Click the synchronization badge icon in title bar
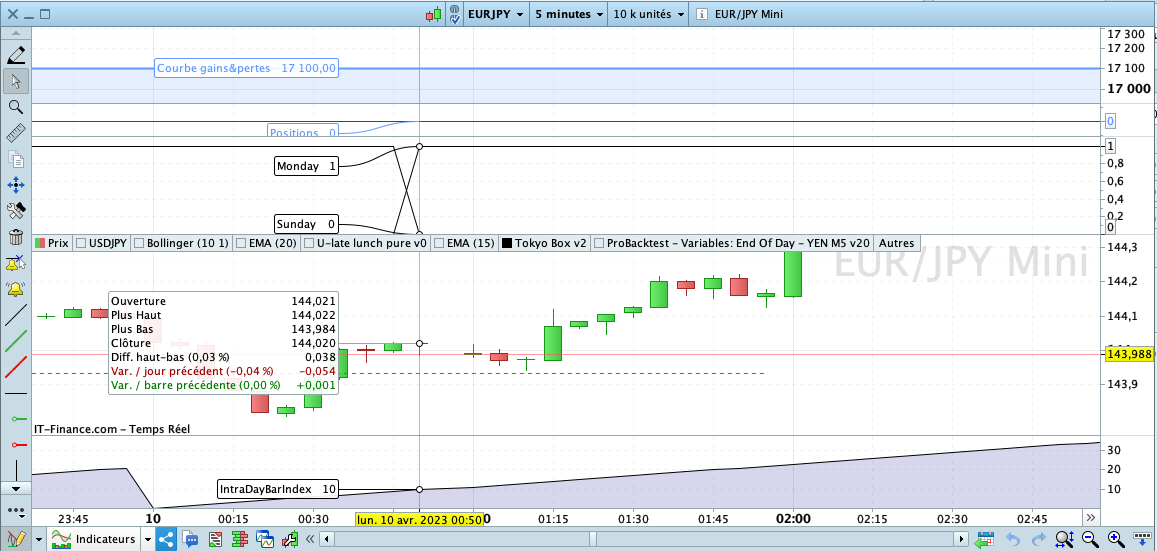Image resolution: width=1157 pixels, height=551 pixels. (455, 14)
